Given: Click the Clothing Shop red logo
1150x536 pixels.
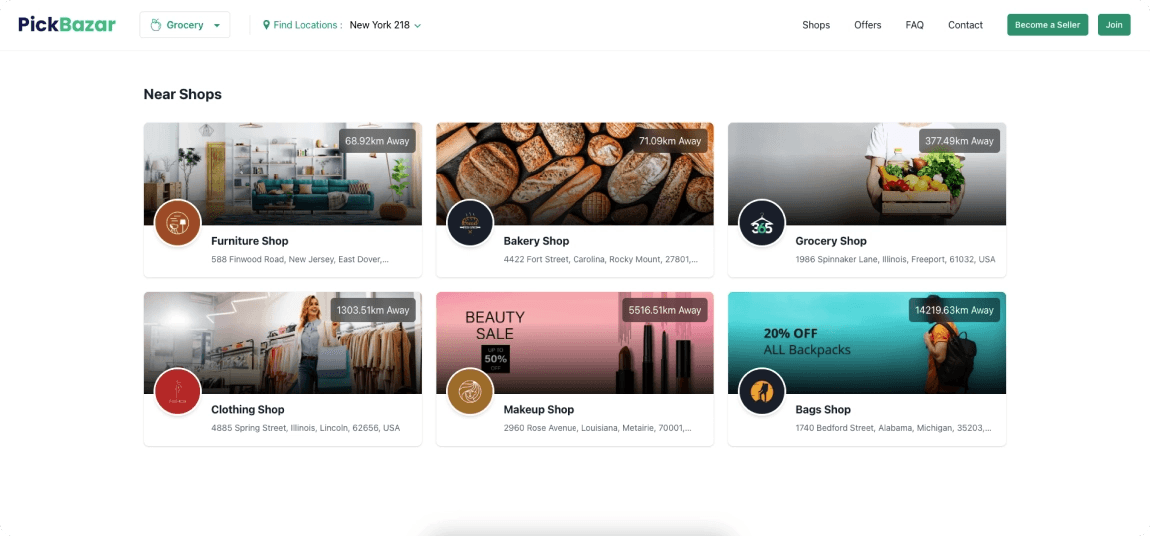Looking at the screenshot, I should [178, 392].
